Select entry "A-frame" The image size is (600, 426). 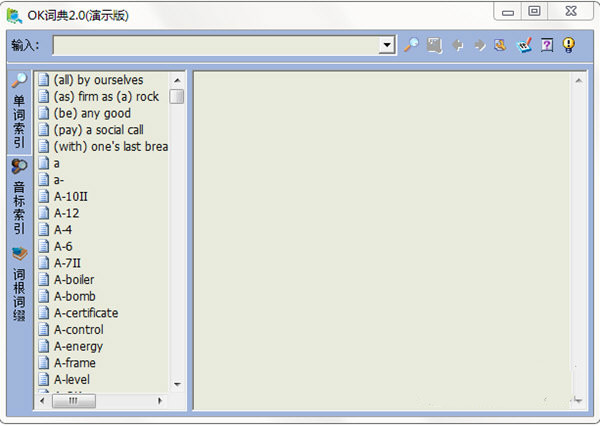[75, 363]
